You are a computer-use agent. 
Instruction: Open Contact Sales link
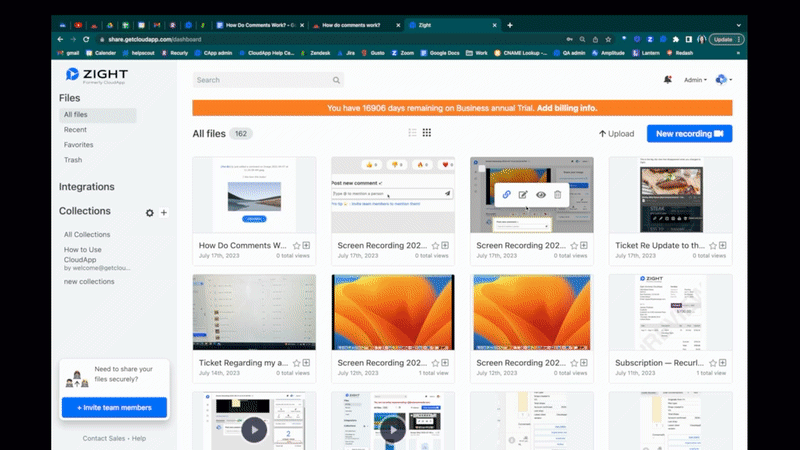[x=104, y=438]
